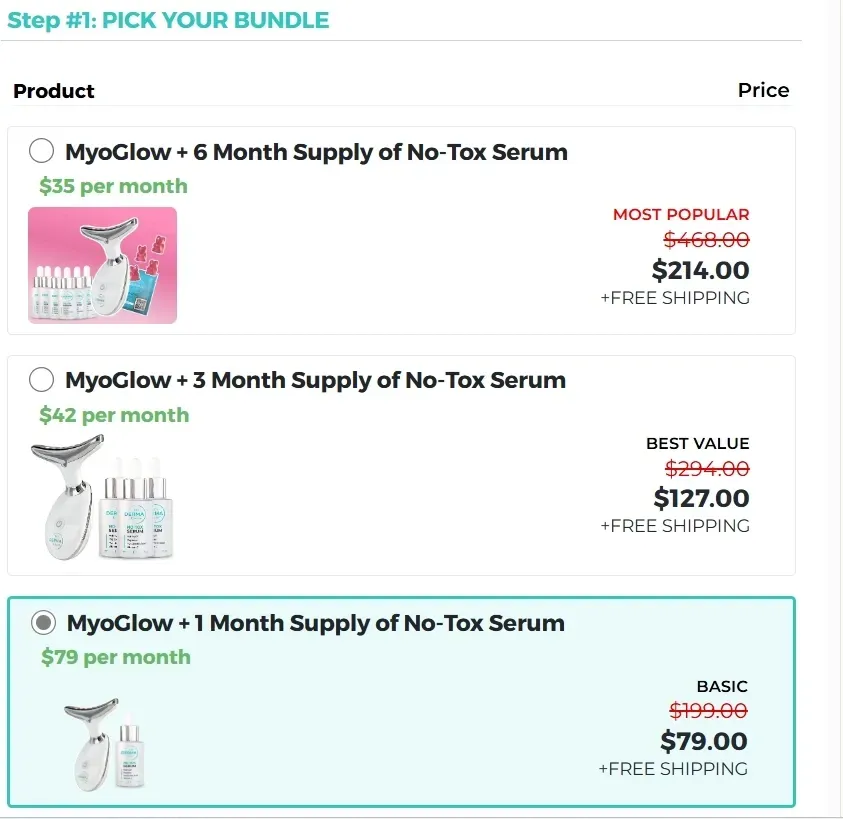Click the BEST VALUE label
Image resolution: width=843 pixels, height=819 pixels.
[698, 443]
